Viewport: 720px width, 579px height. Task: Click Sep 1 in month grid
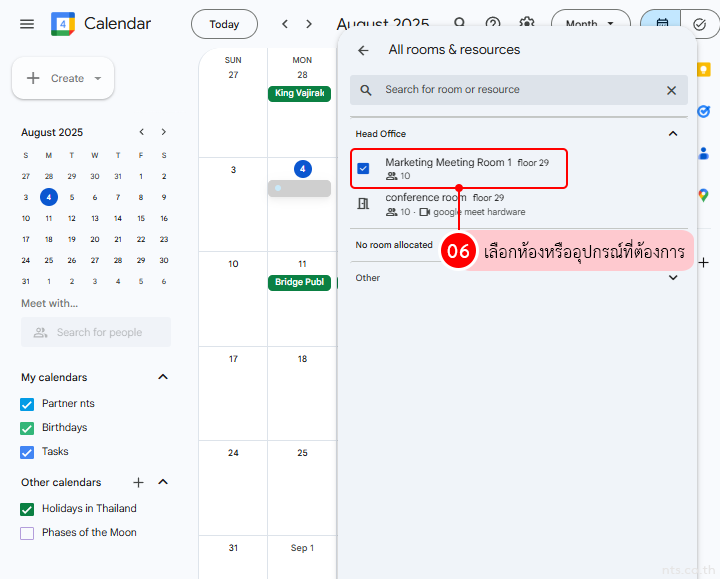(302, 548)
